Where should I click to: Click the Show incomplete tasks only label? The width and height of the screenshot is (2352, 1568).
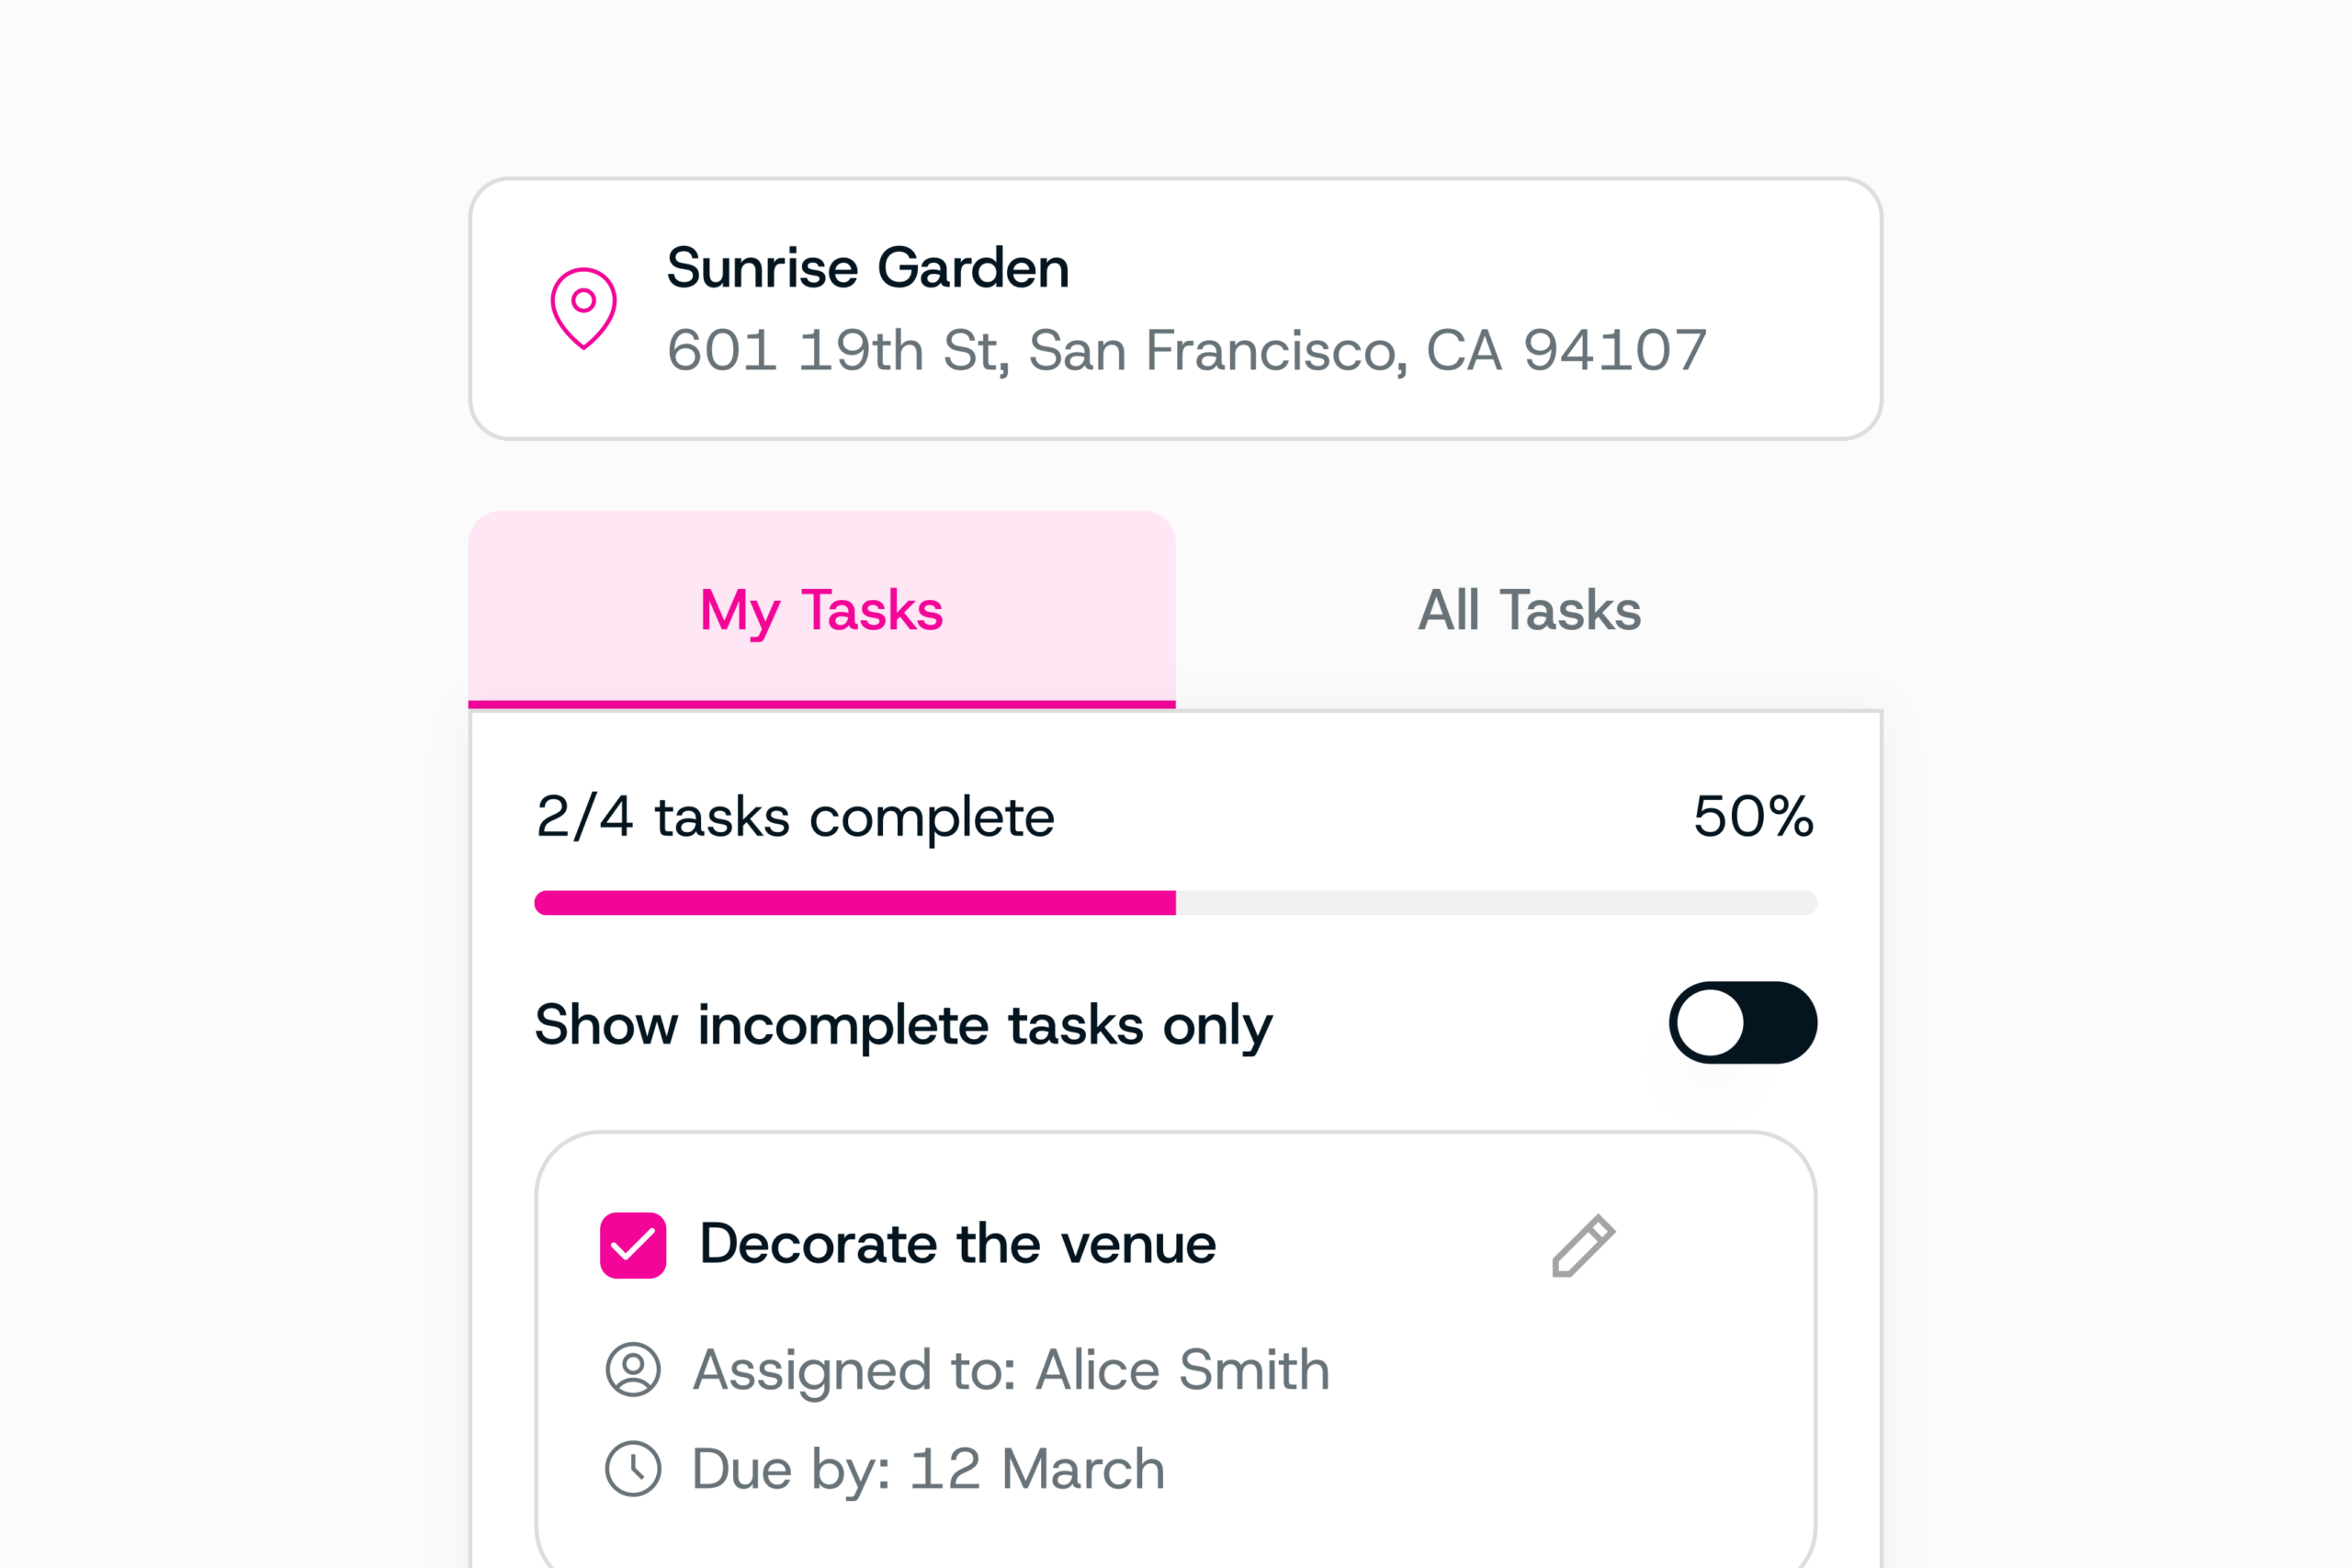click(x=904, y=1025)
